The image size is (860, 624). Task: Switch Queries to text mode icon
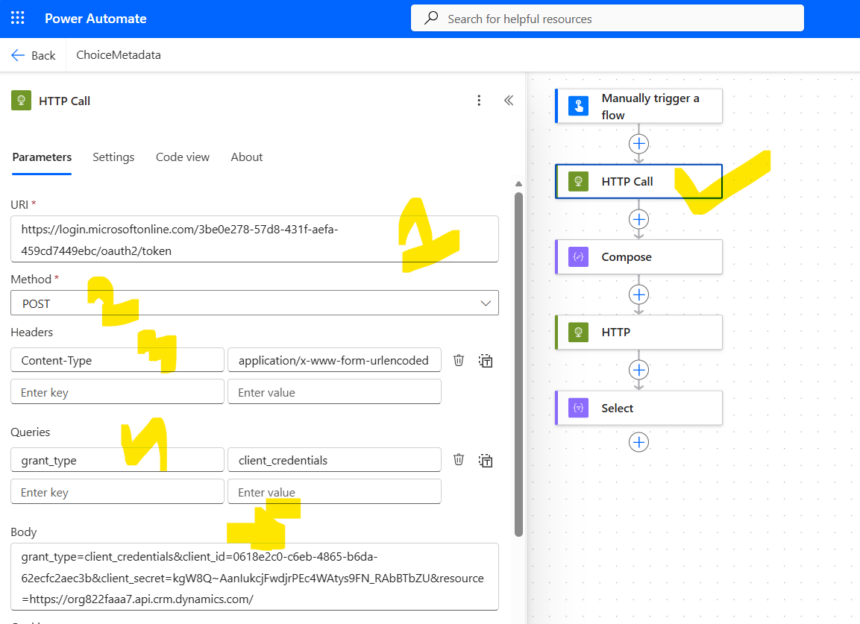[x=485, y=461]
